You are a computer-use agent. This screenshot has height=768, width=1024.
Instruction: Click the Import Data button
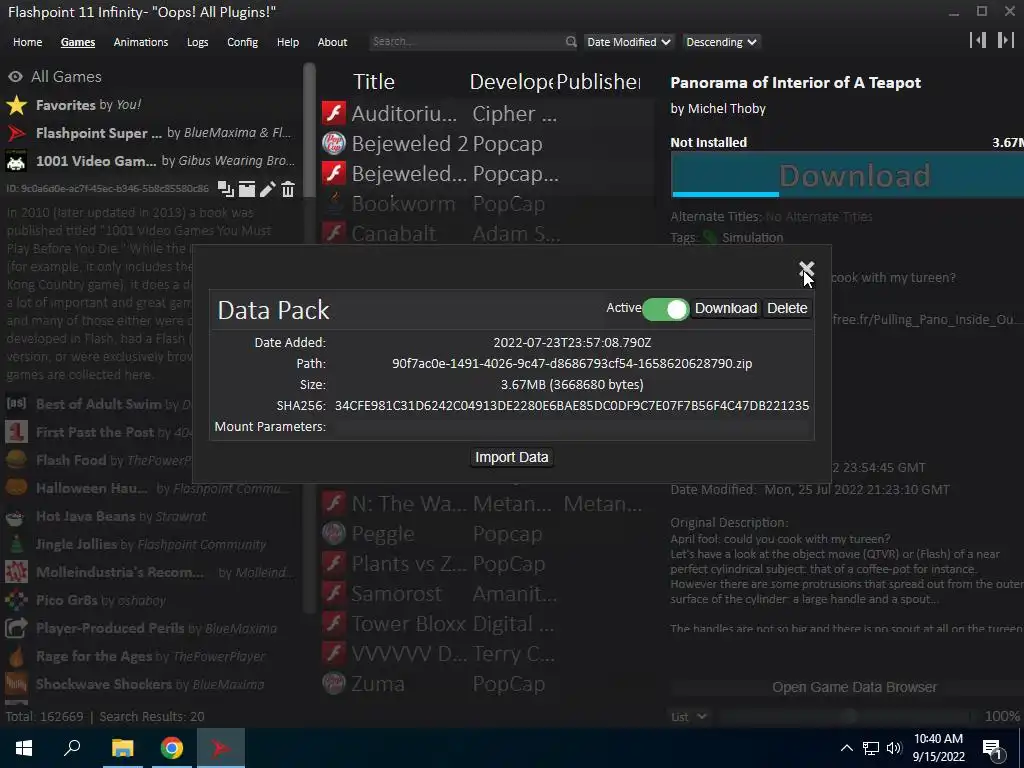[x=511, y=457]
